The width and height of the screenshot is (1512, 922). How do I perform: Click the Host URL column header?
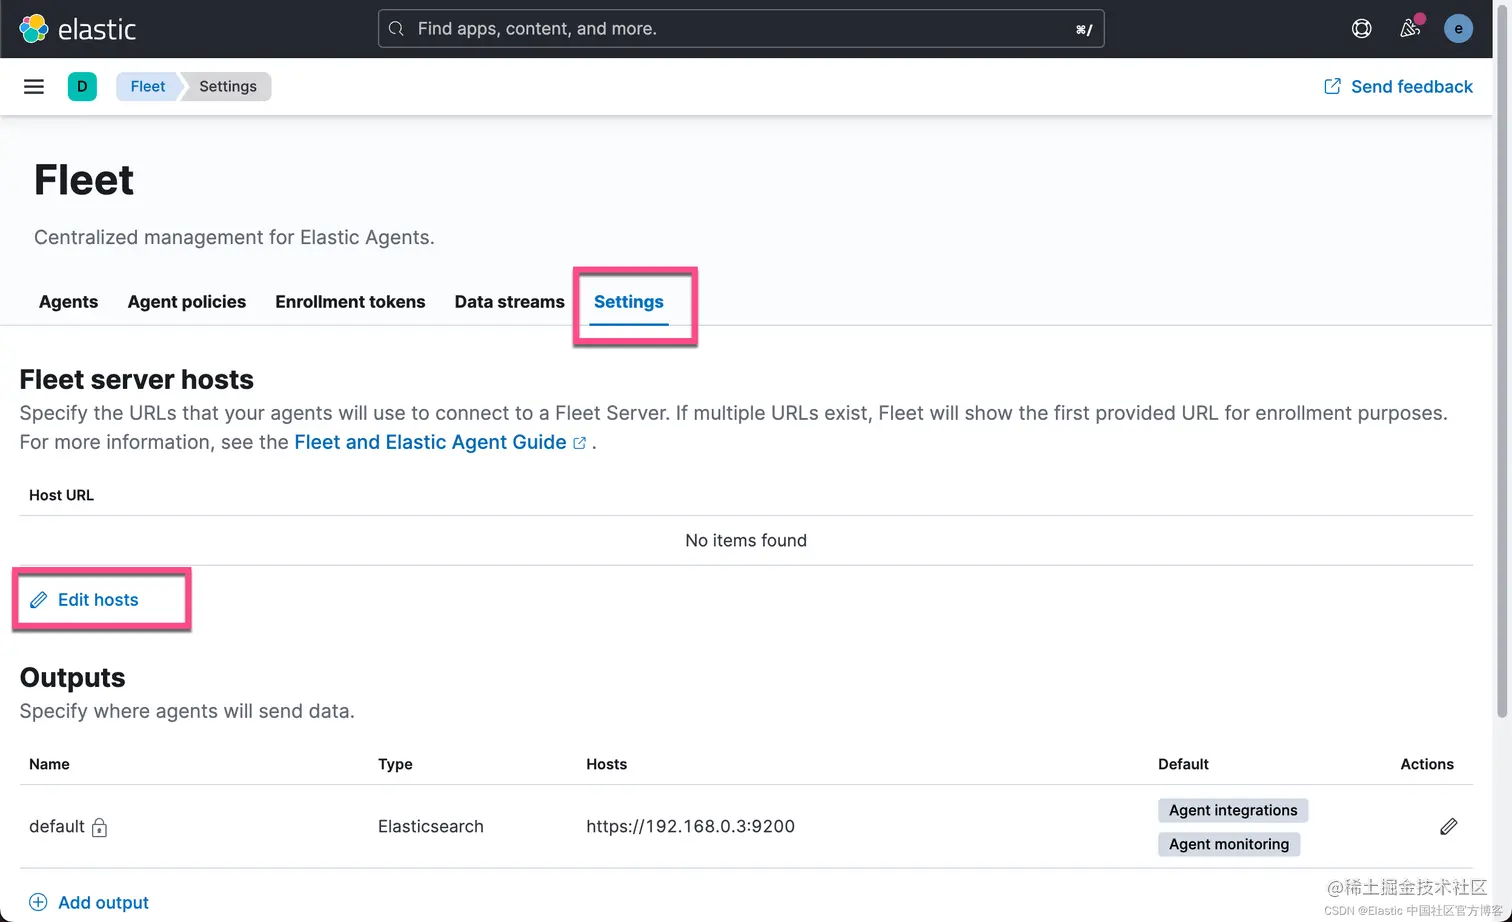click(x=61, y=495)
